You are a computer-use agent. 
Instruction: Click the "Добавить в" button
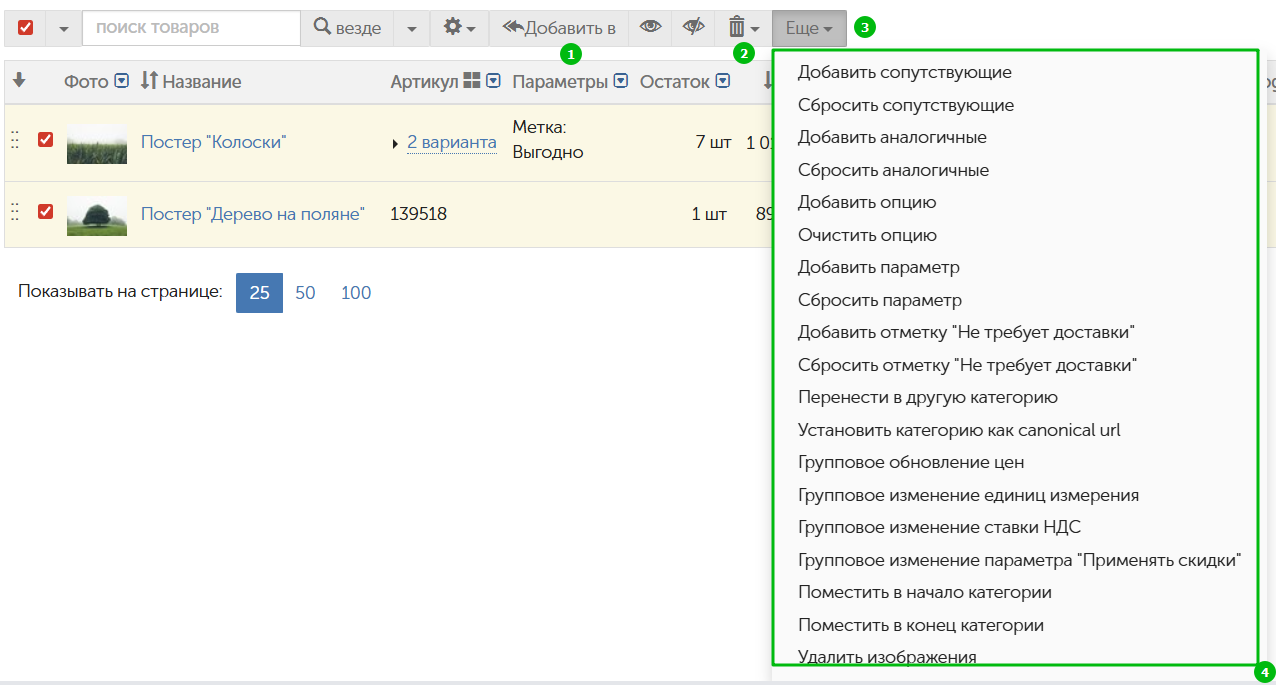coord(558,28)
